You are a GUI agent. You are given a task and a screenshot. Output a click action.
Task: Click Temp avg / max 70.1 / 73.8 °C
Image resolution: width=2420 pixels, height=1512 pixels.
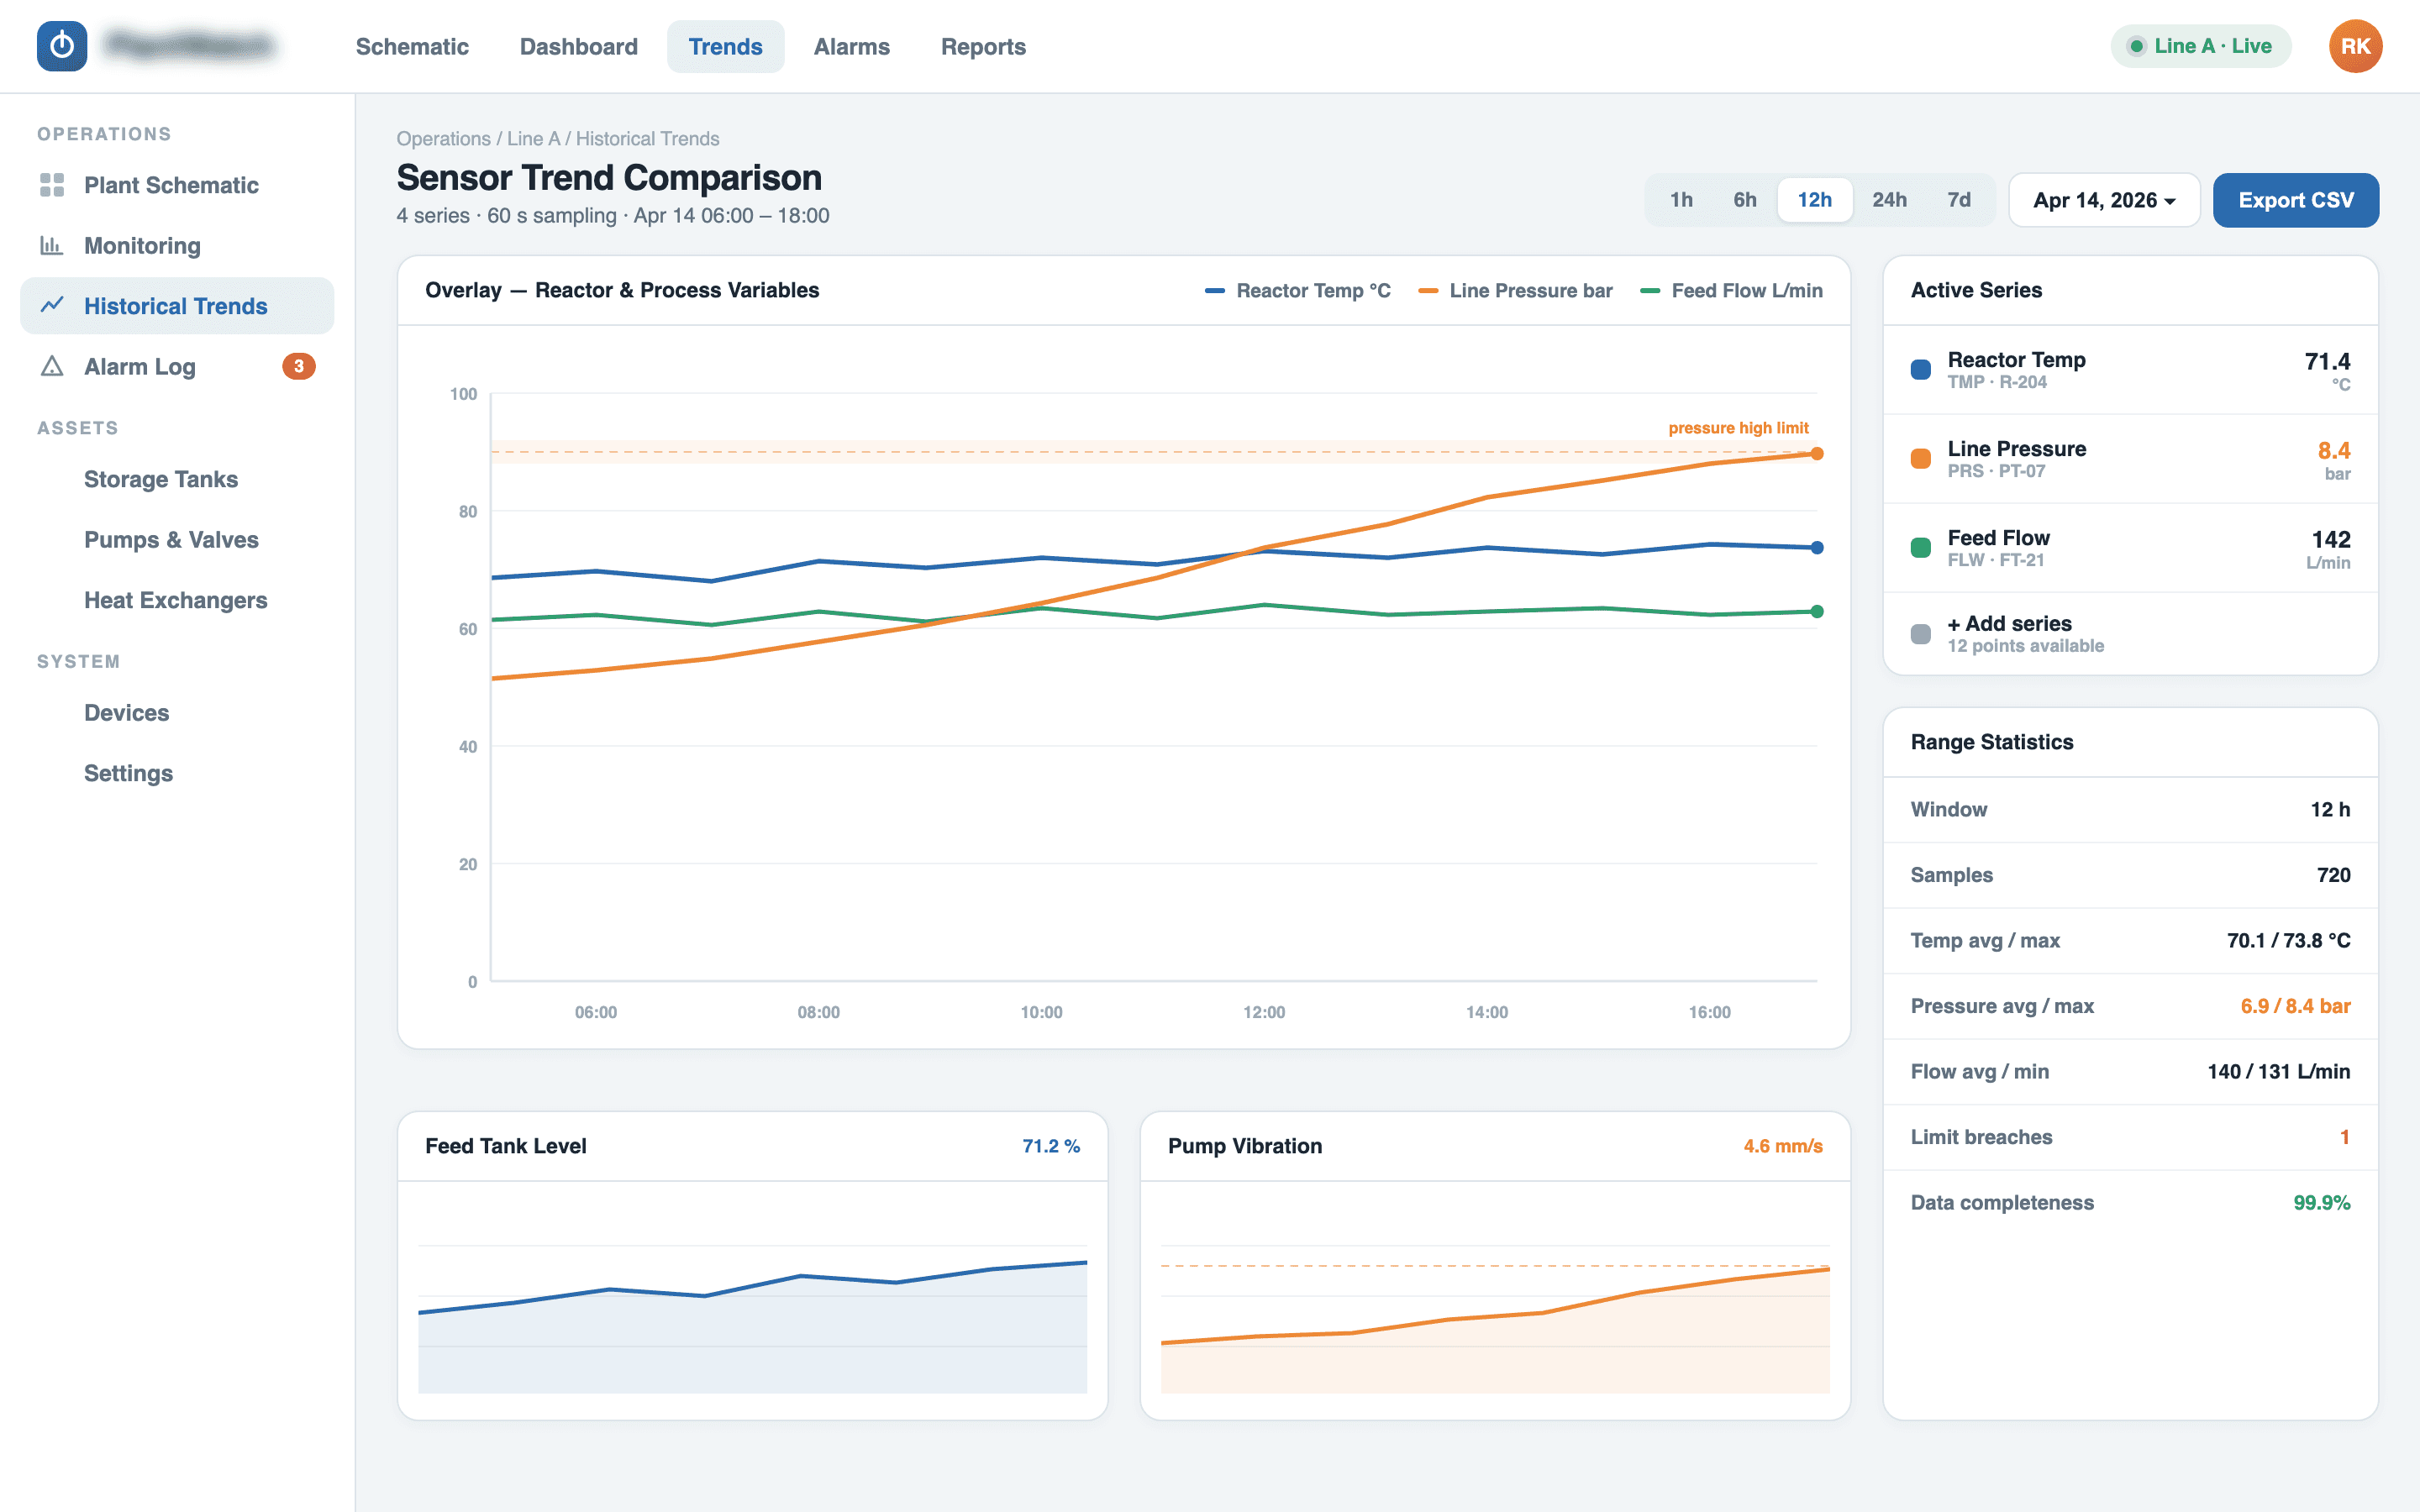pos(2288,940)
